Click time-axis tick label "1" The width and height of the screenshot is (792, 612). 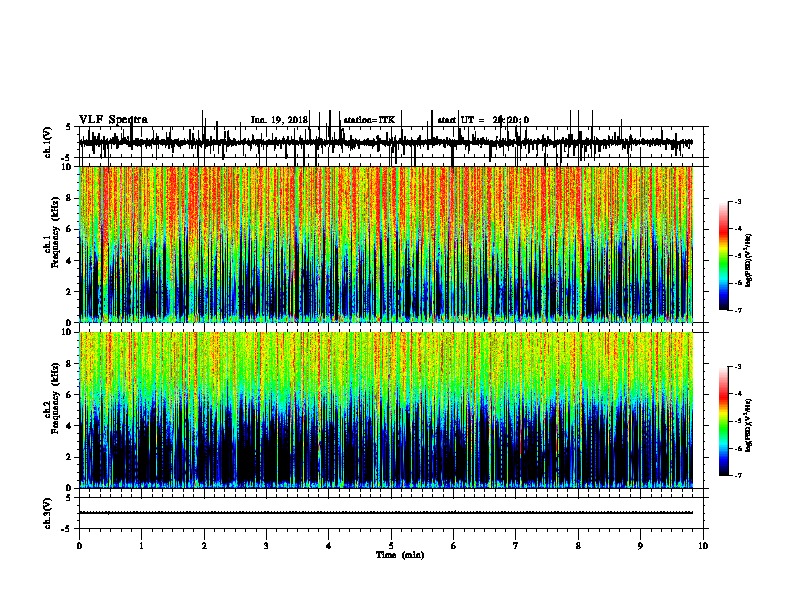coord(142,546)
